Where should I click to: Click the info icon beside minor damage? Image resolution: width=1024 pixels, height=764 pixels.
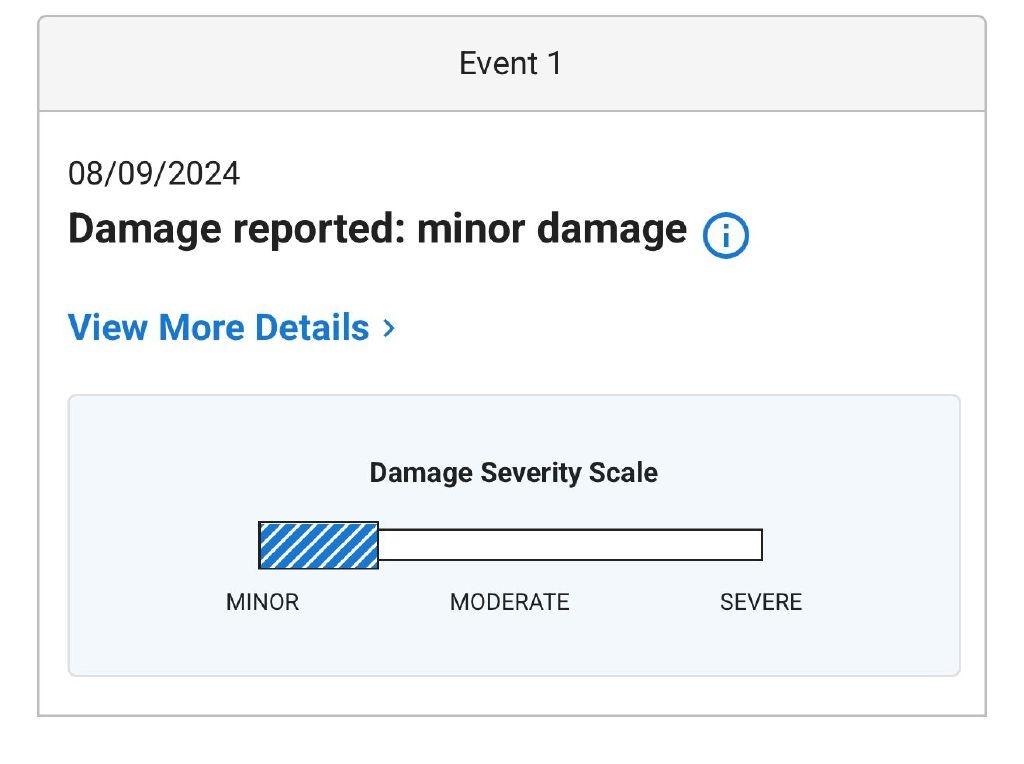click(726, 236)
